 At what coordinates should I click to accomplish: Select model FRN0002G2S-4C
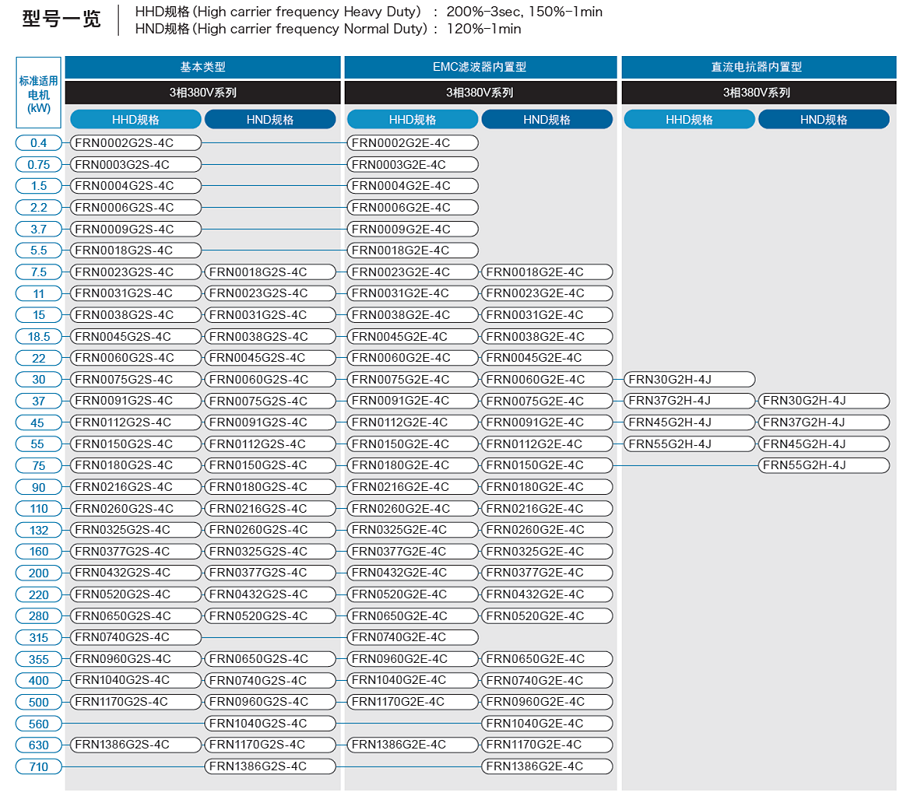(x=135, y=143)
